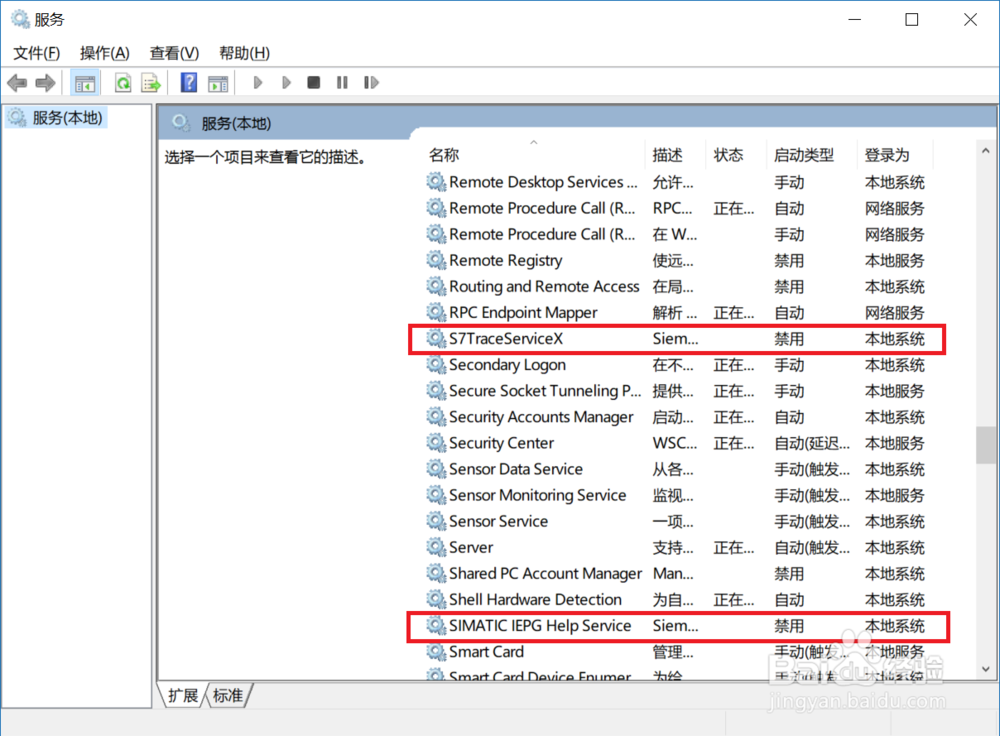Click the Forward arrow toolbar icon
Screen dimensions: 1000x736
coord(45,82)
